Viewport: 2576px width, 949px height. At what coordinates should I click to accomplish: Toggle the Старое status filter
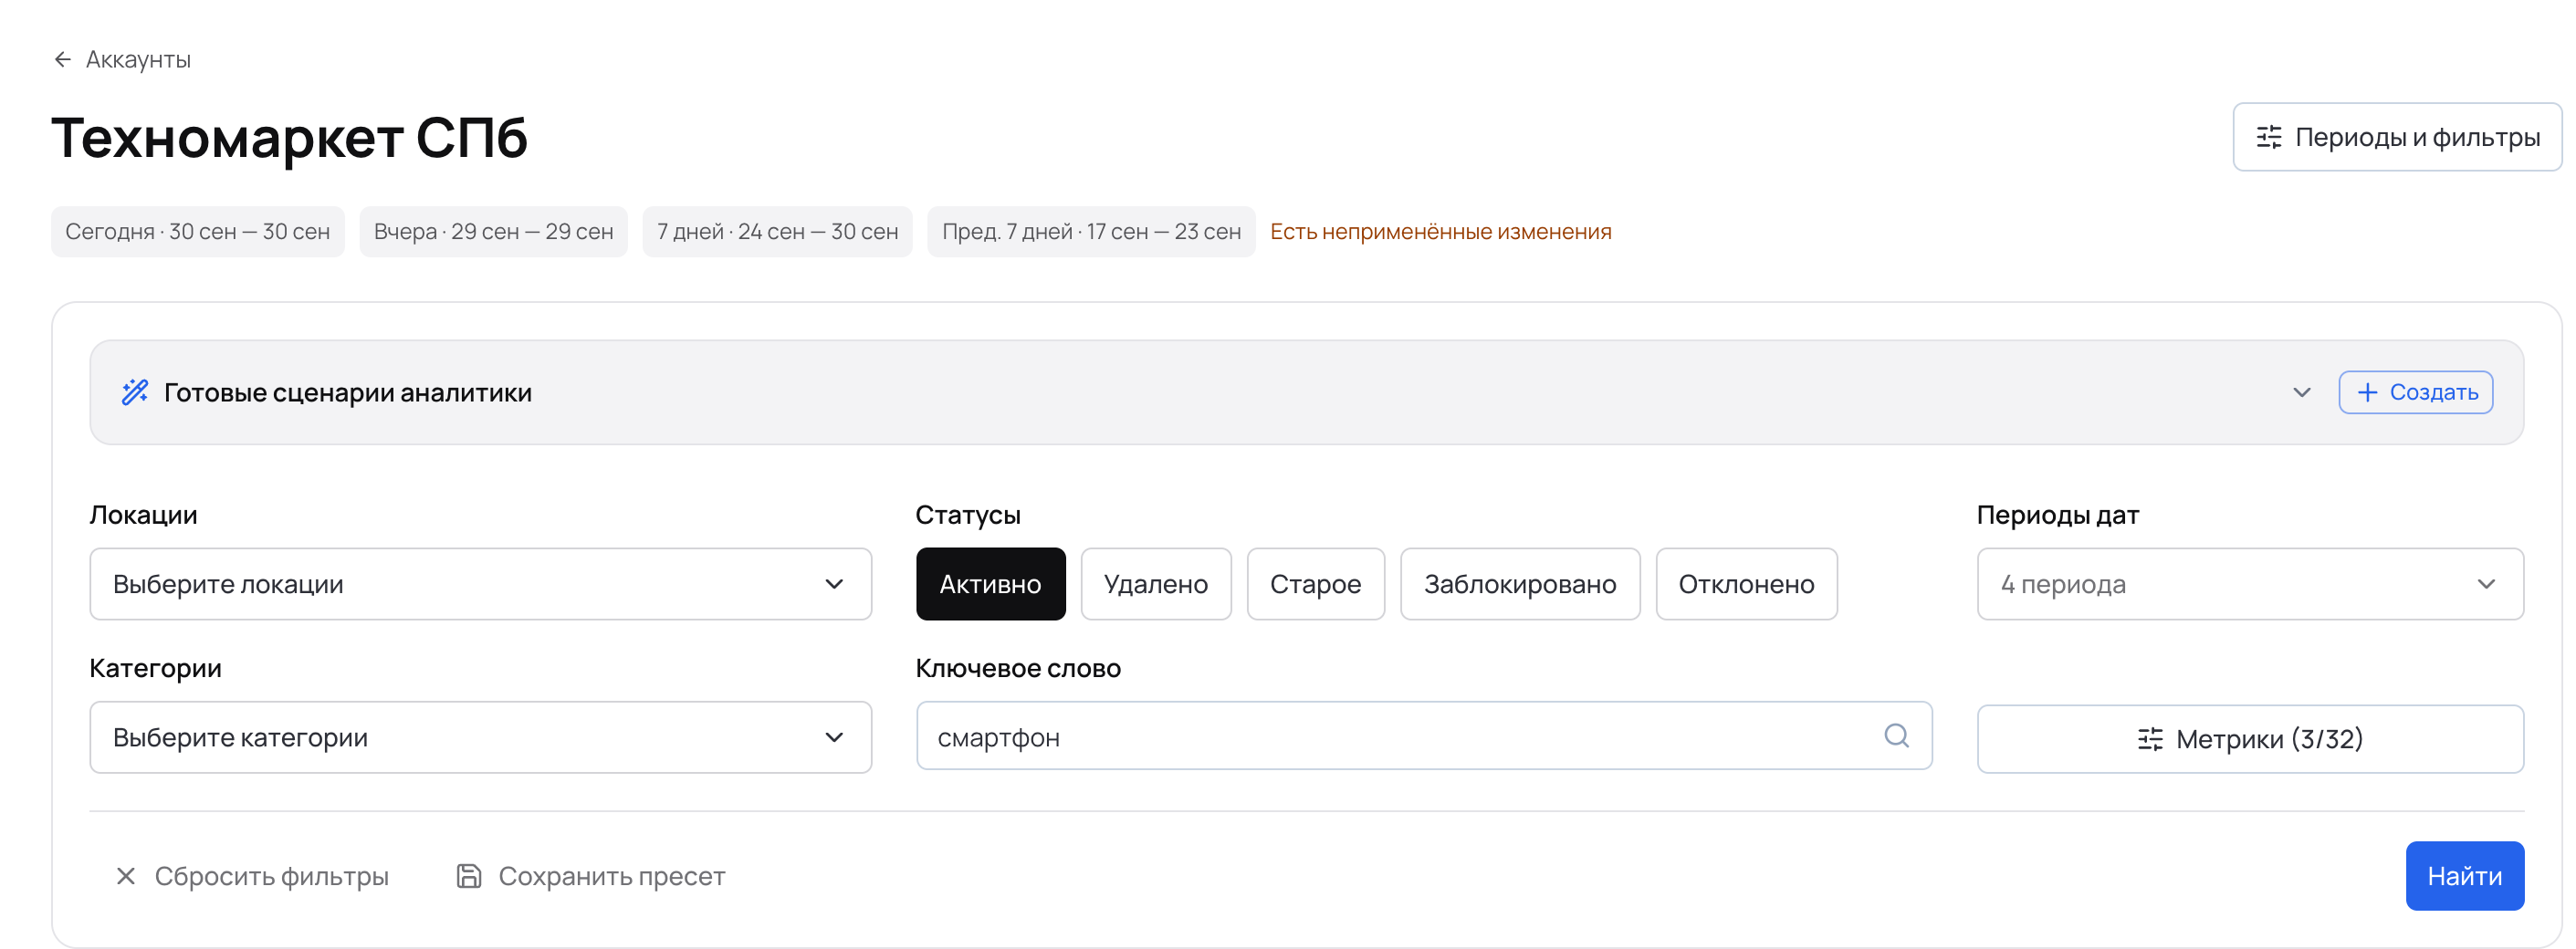point(1315,584)
